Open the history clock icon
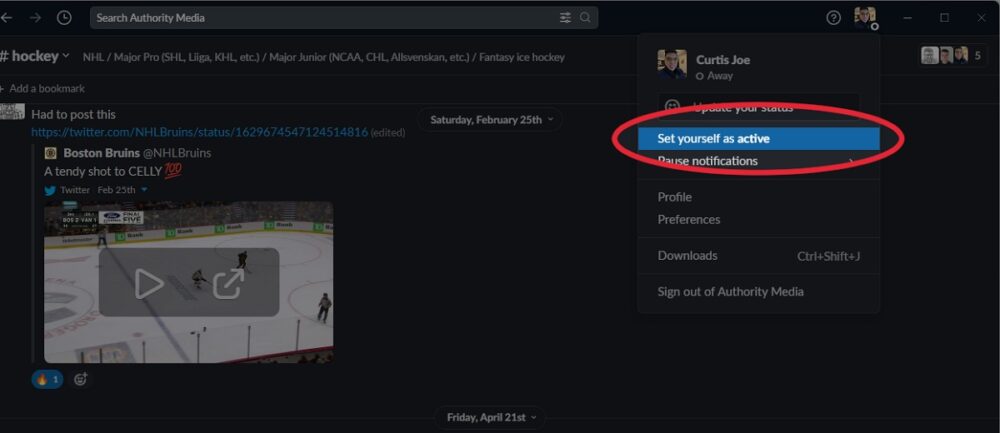The width and height of the screenshot is (1000, 433). tap(64, 18)
